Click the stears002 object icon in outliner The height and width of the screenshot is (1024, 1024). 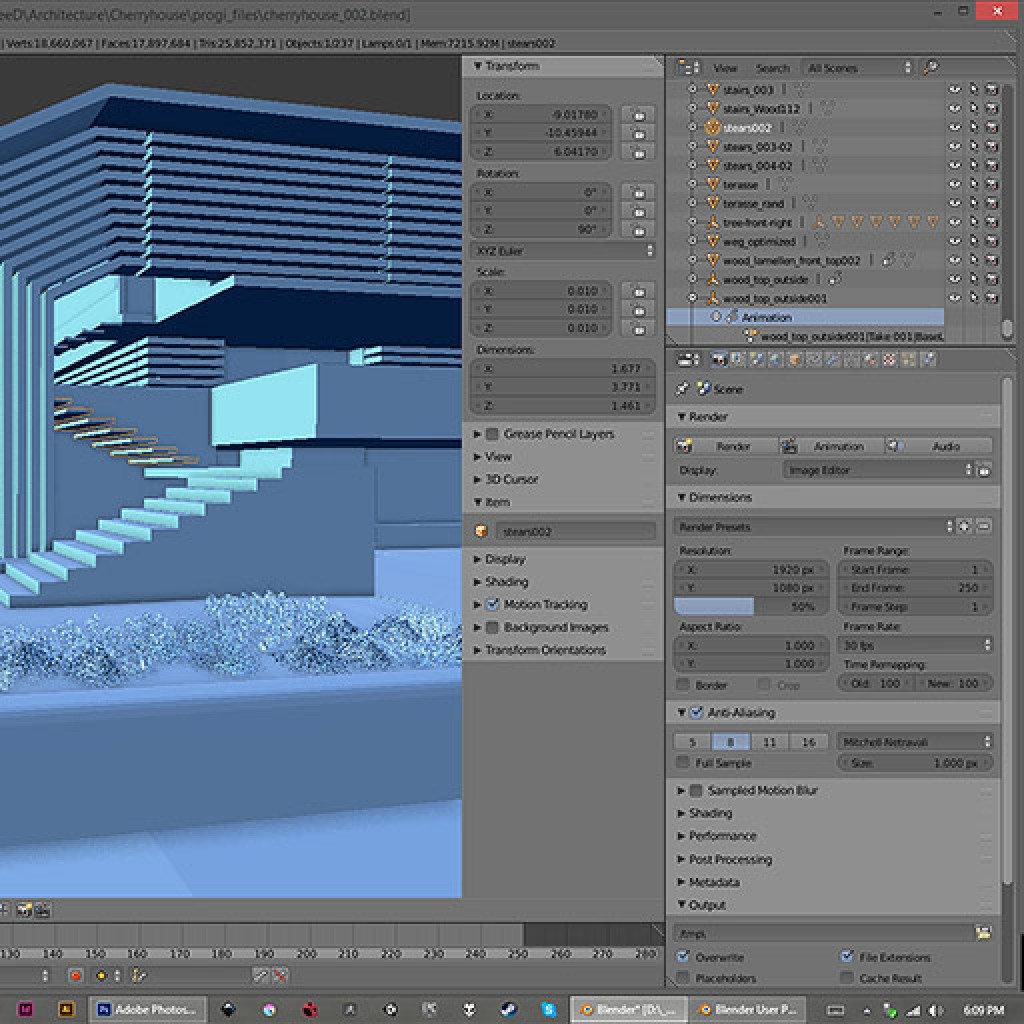pos(713,128)
